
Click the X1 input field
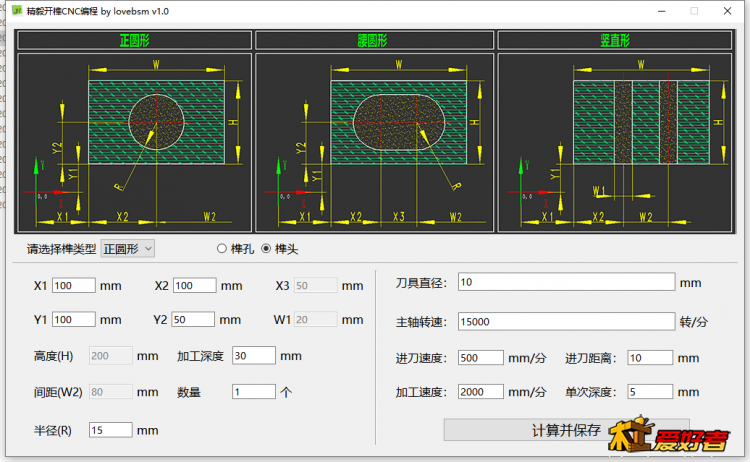(74, 286)
